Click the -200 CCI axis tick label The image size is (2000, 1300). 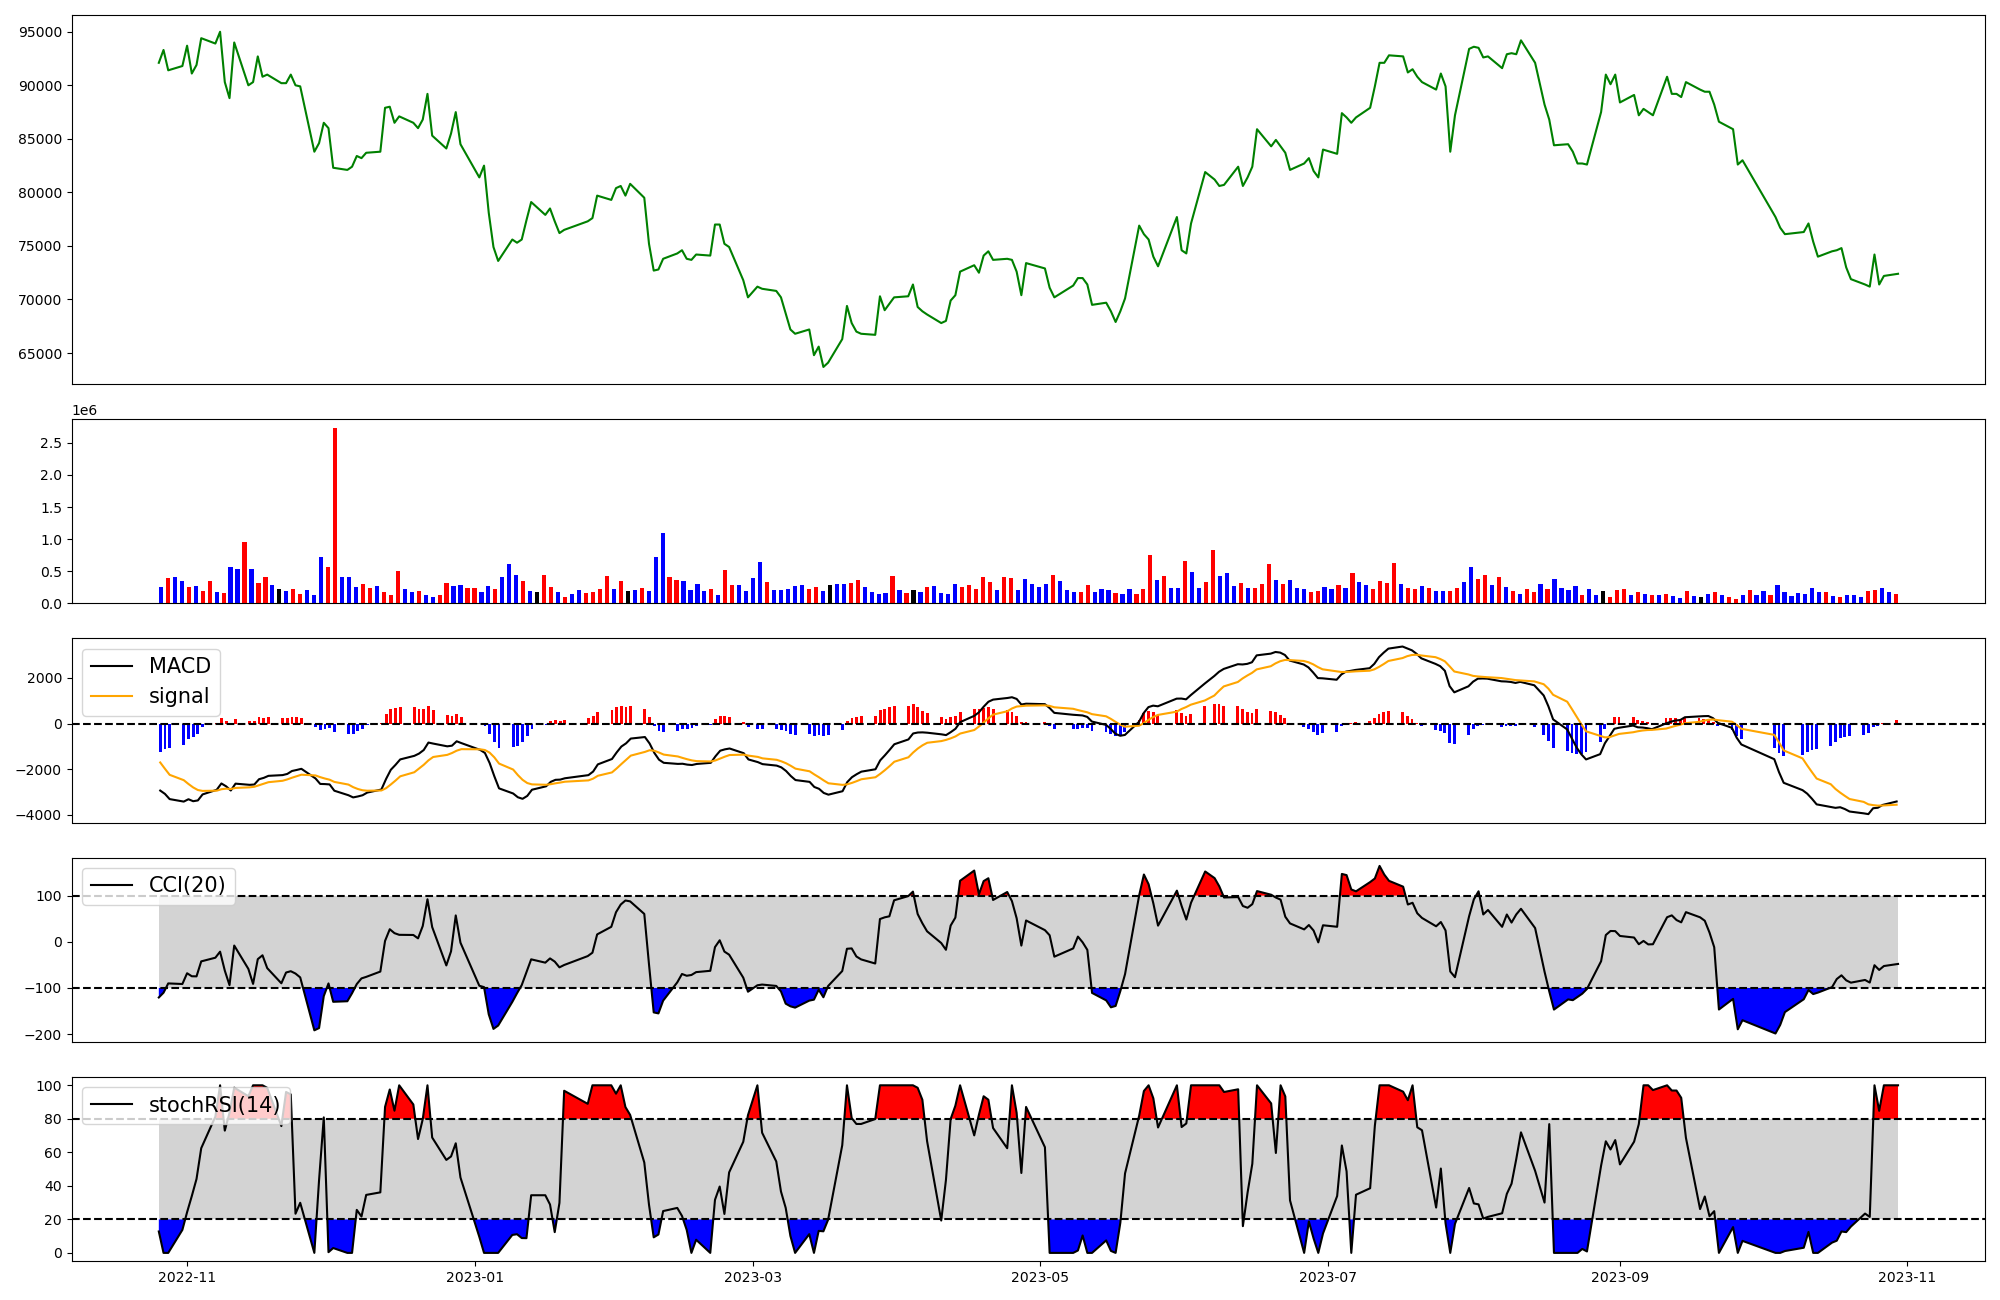44,1035
